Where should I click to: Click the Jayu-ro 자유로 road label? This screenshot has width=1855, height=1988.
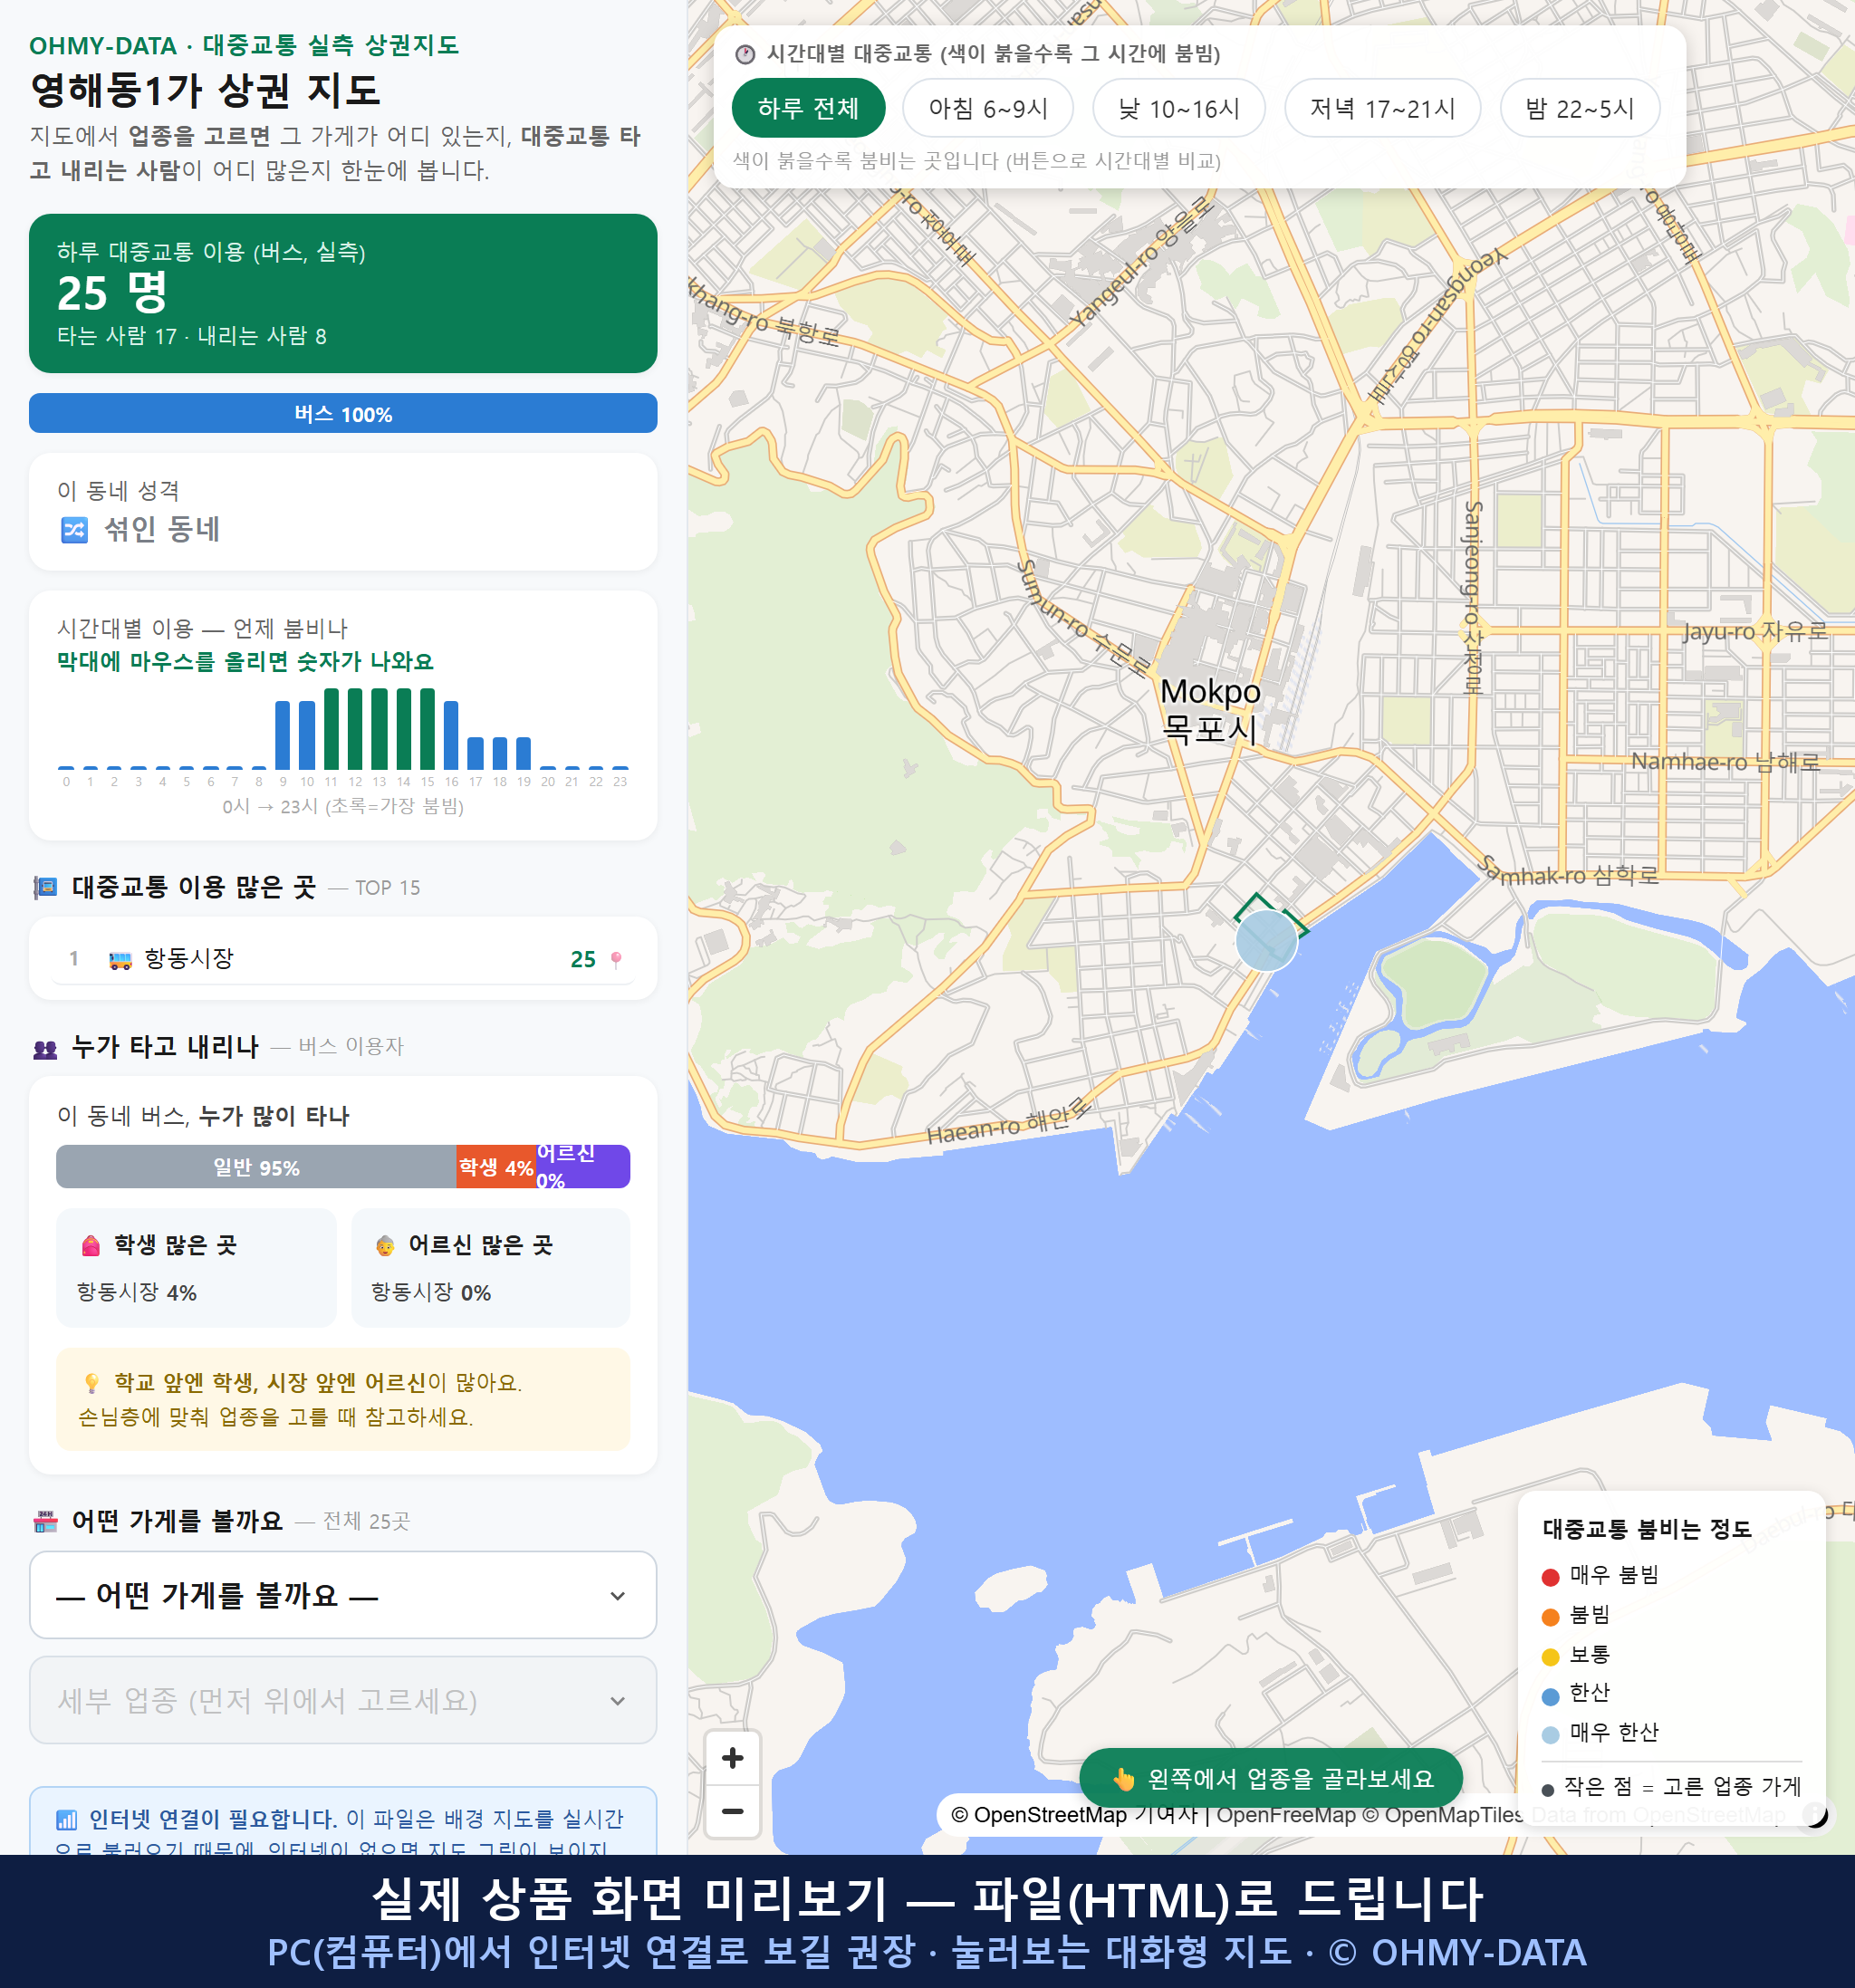1755,631
